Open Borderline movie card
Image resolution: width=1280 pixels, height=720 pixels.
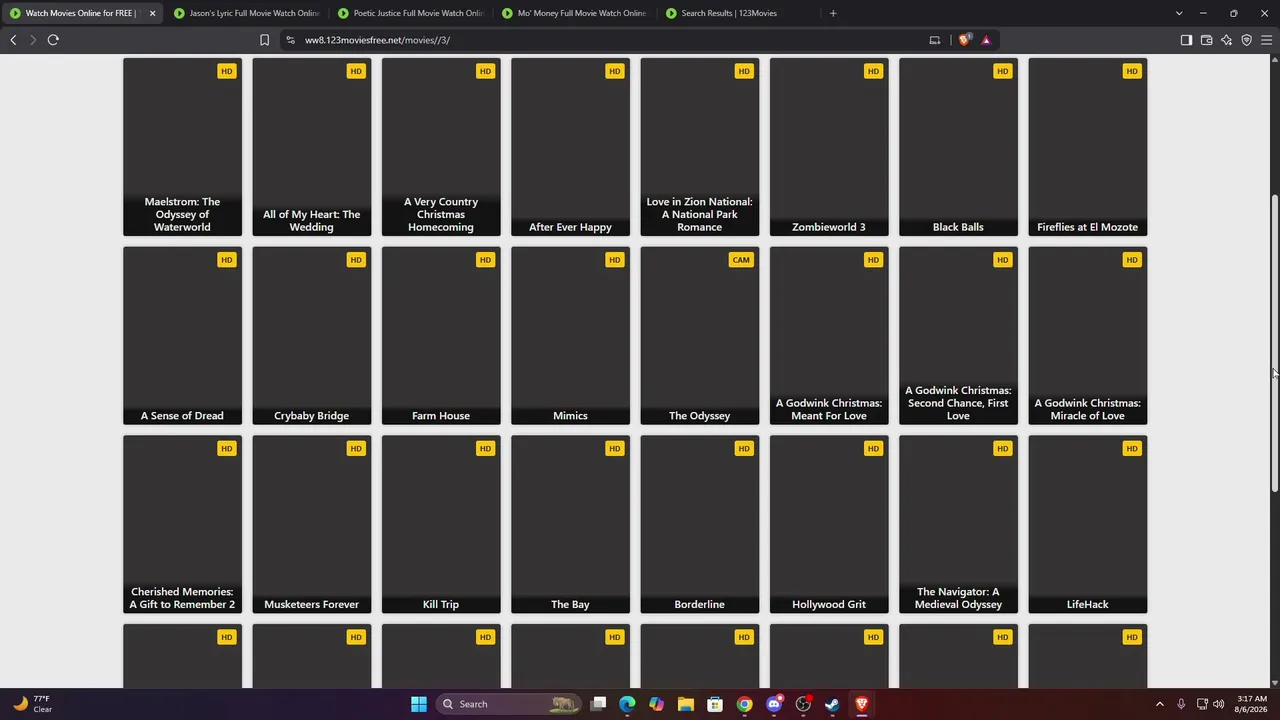[700, 524]
